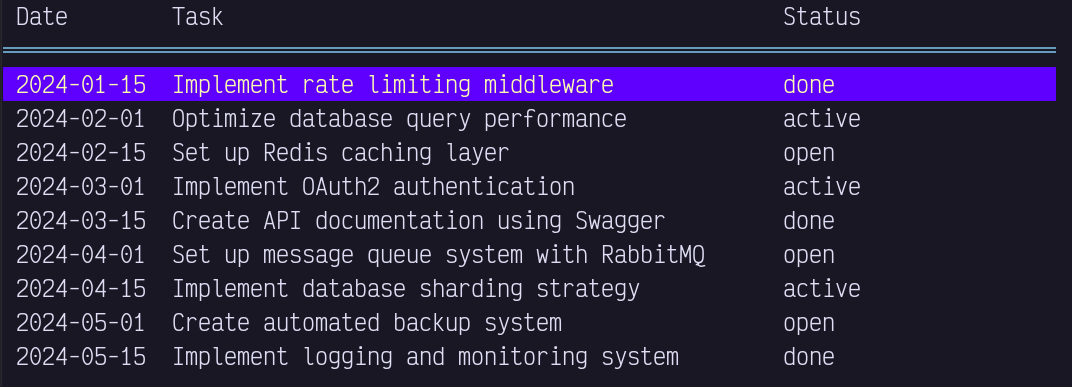The height and width of the screenshot is (387, 1072).
Task: Click the date 2024-05-15
Action: click(x=81, y=357)
